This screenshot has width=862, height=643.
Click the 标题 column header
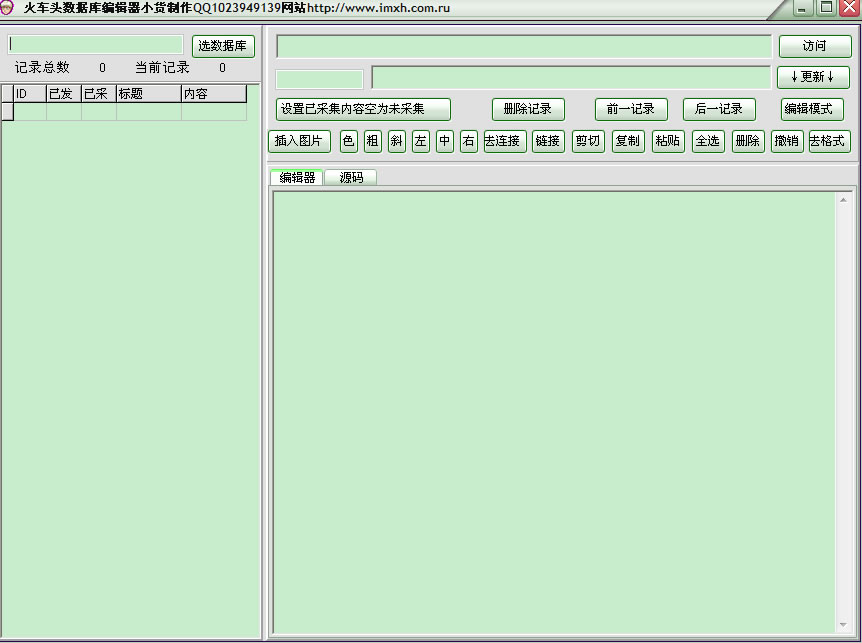click(148, 94)
